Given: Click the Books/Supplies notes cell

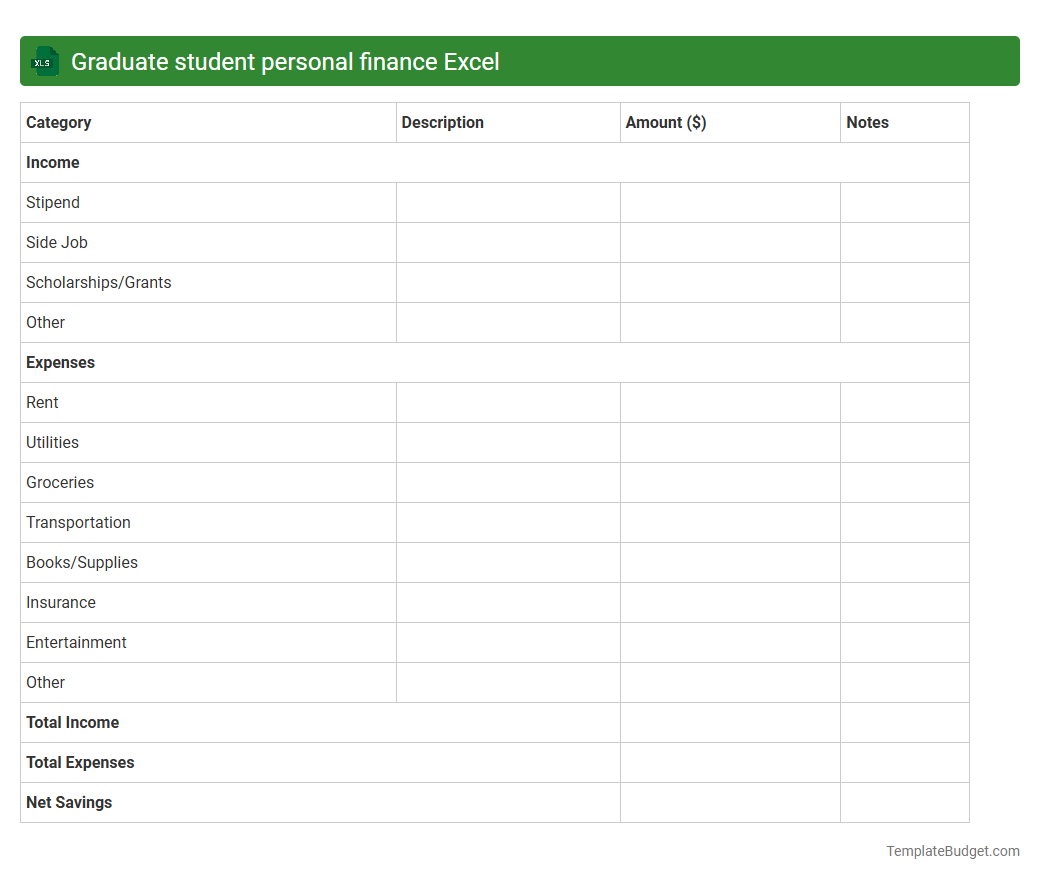Looking at the screenshot, I should click(x=904, y=562).
